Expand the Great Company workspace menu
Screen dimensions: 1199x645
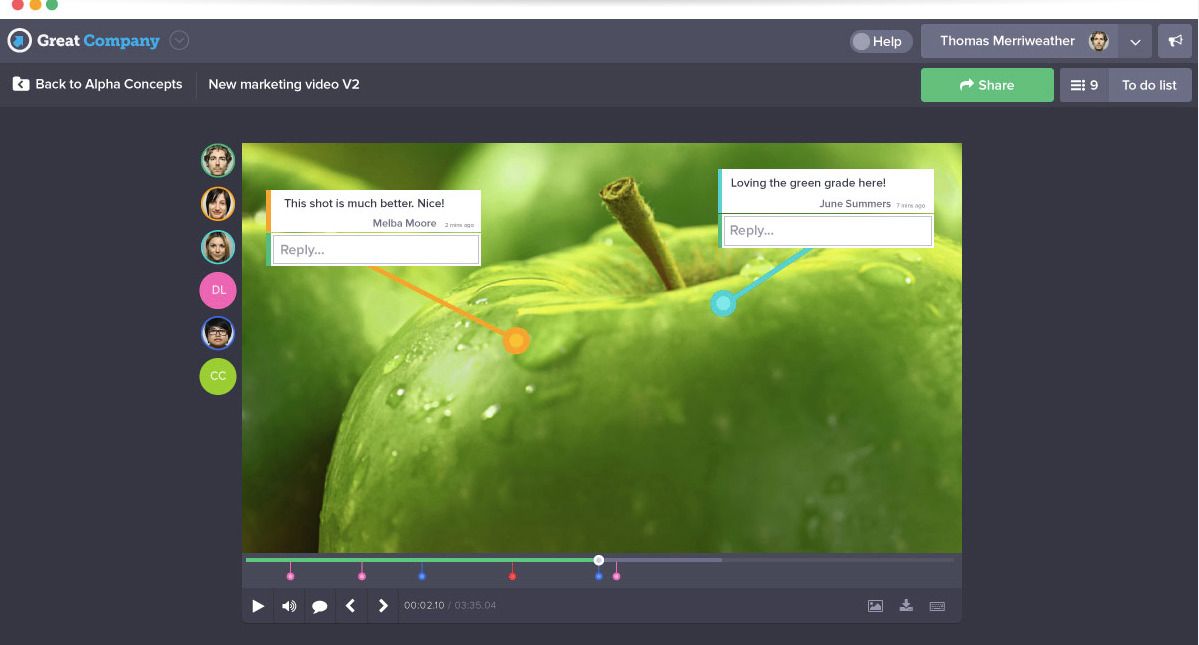178,40
